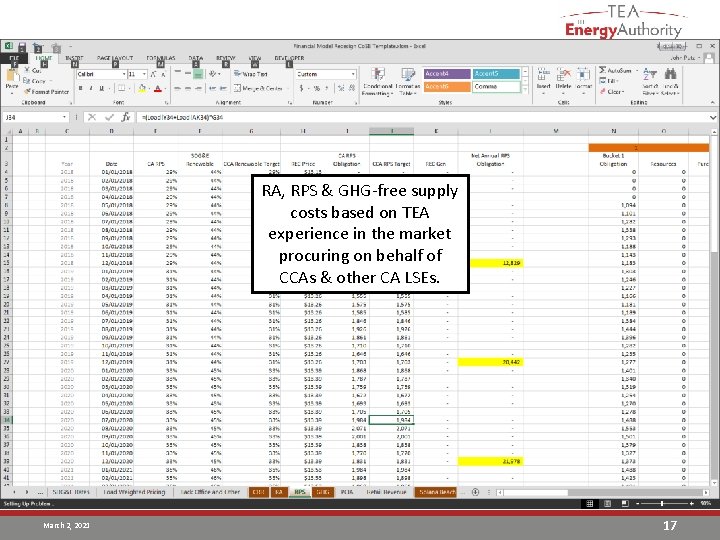Apply red font color letter A

point(158,88)
